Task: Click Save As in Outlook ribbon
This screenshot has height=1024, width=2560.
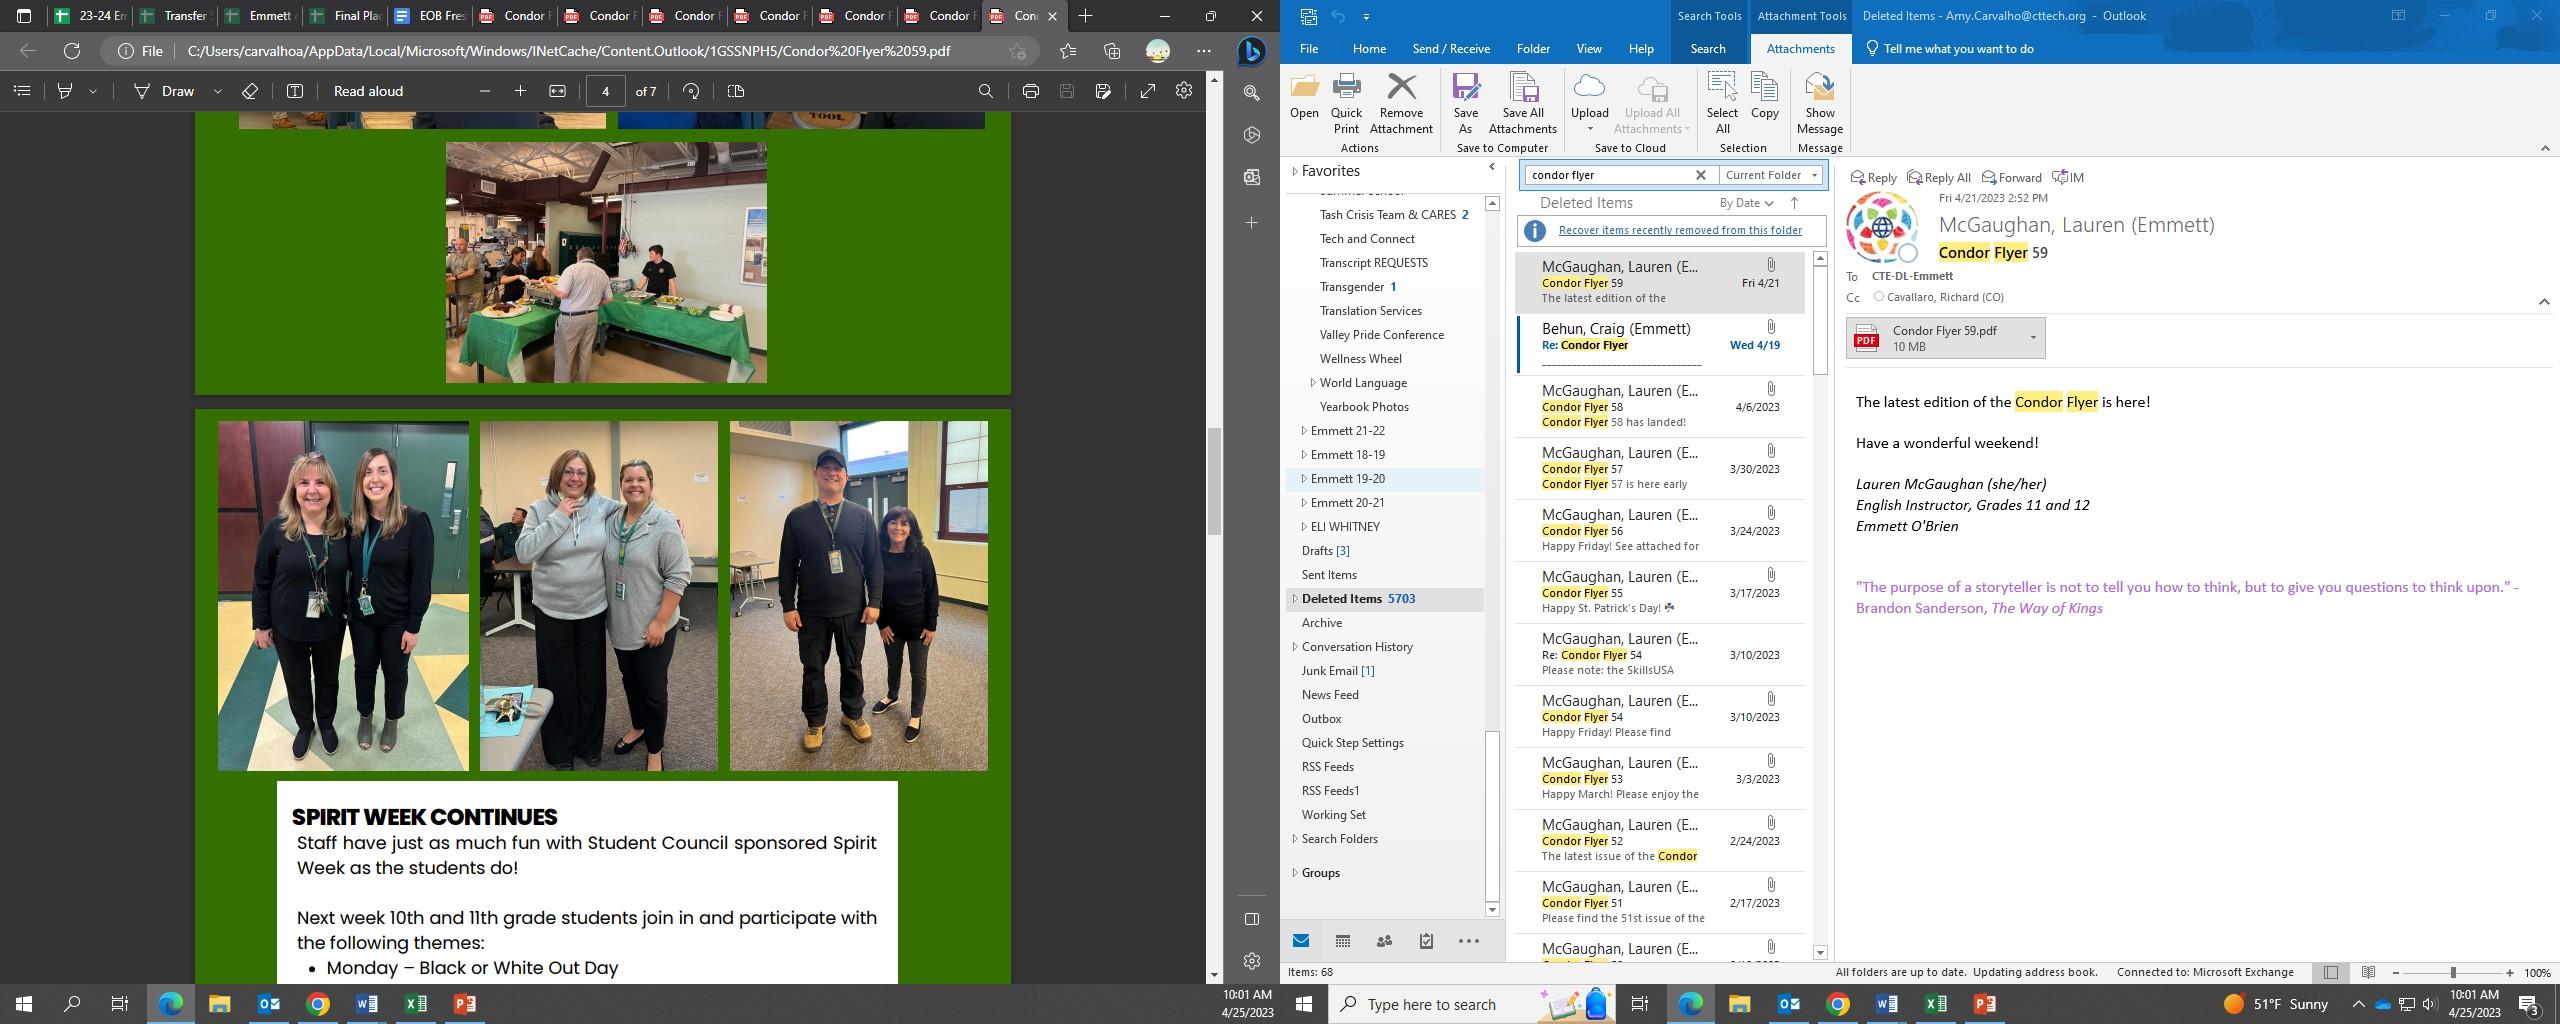Action: (x=1465, y=104)
